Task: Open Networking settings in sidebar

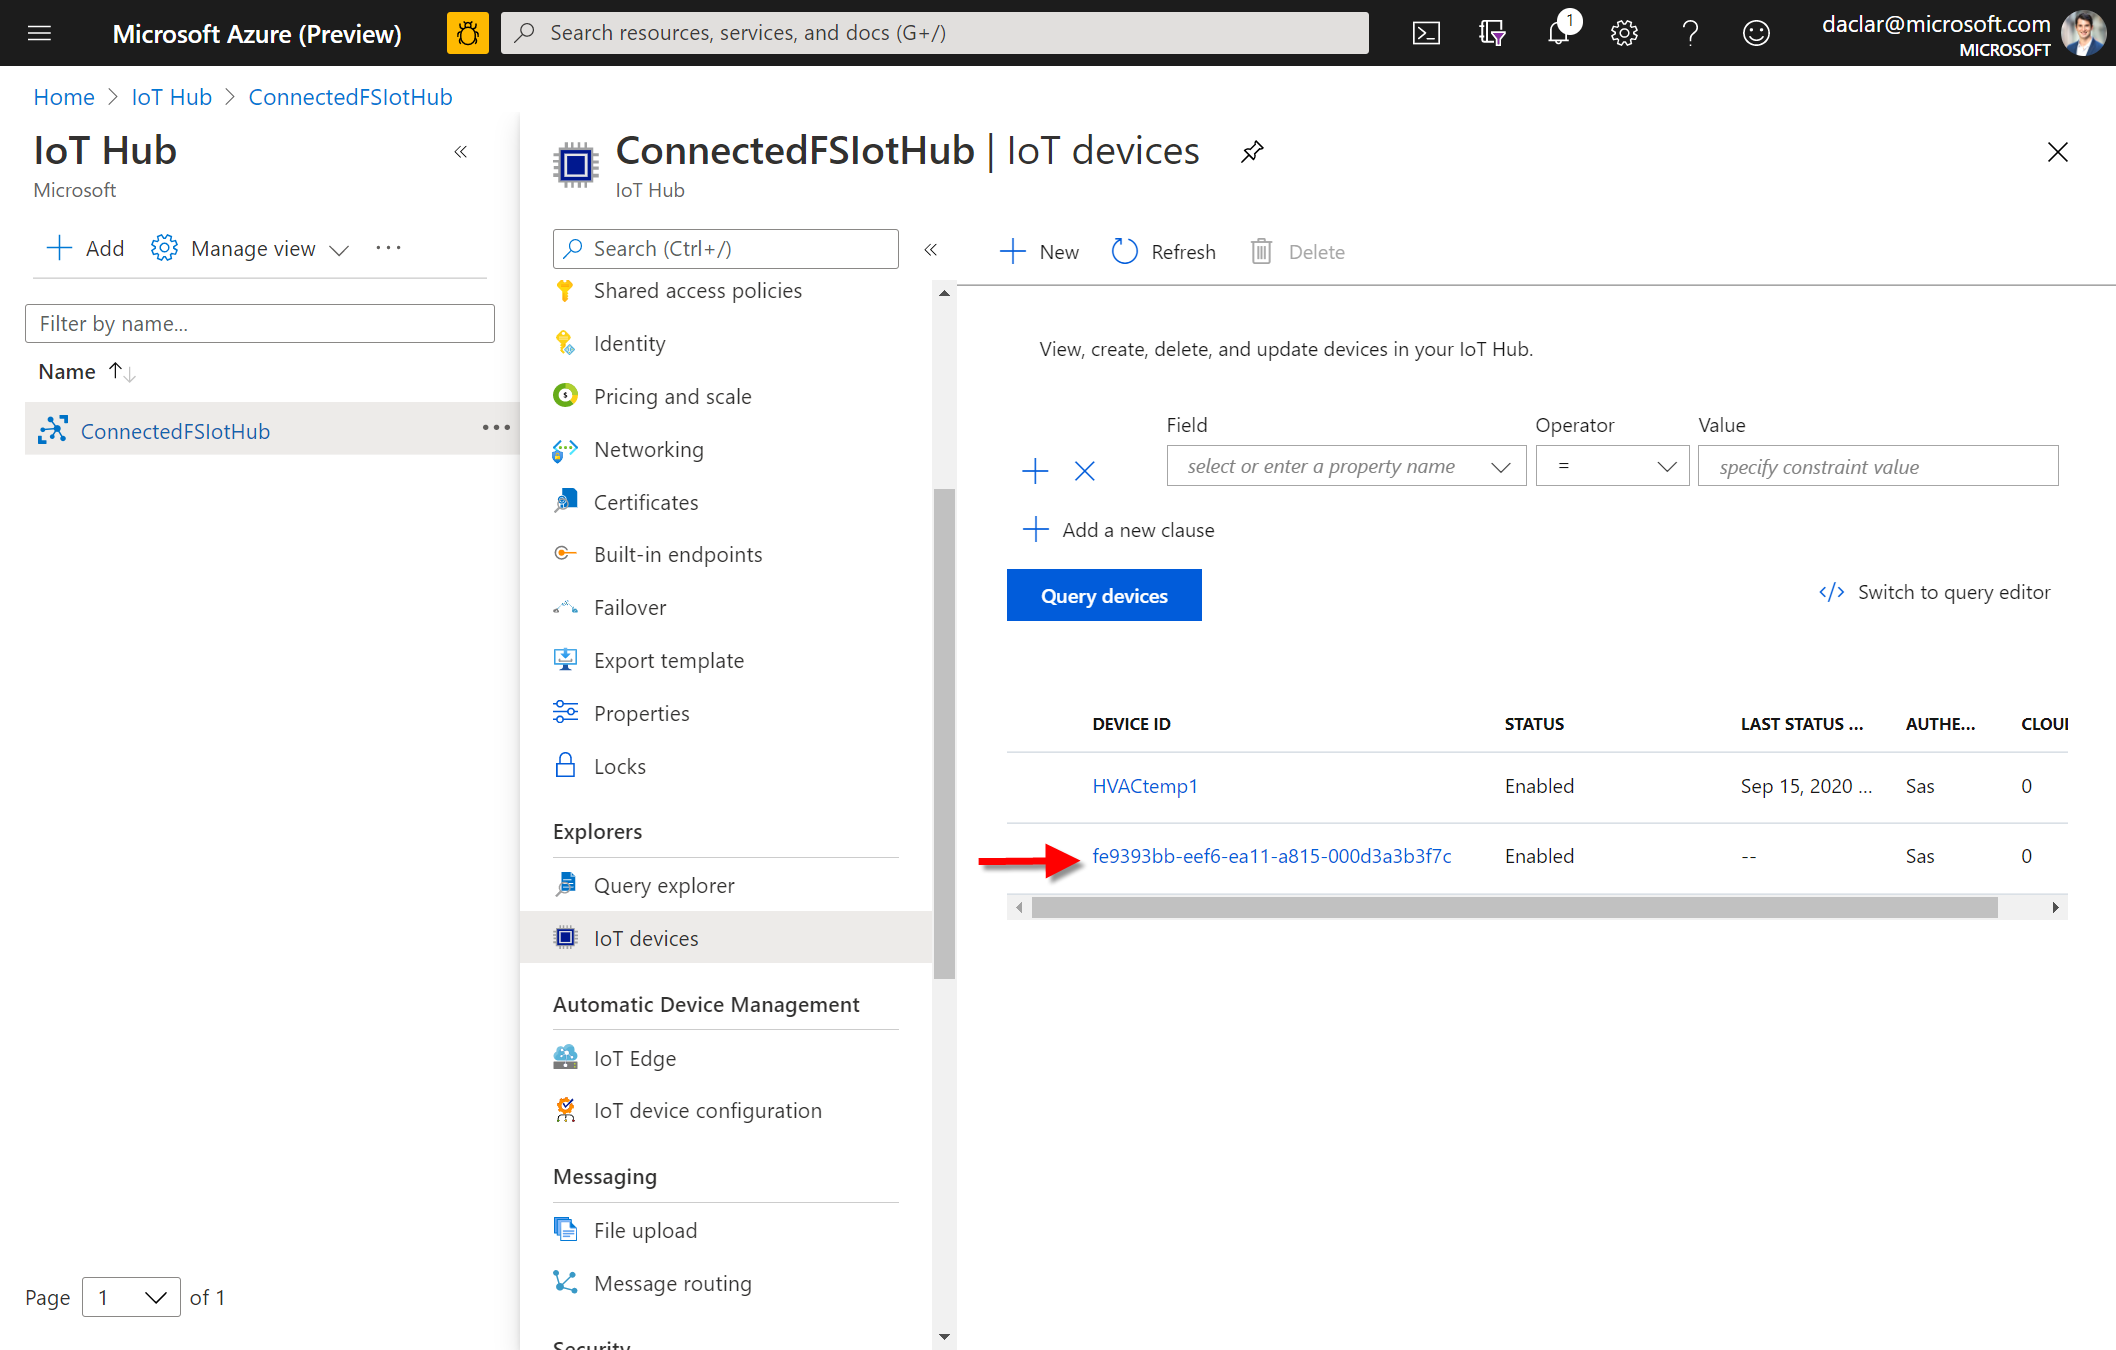Action: [x=646, y=447]
